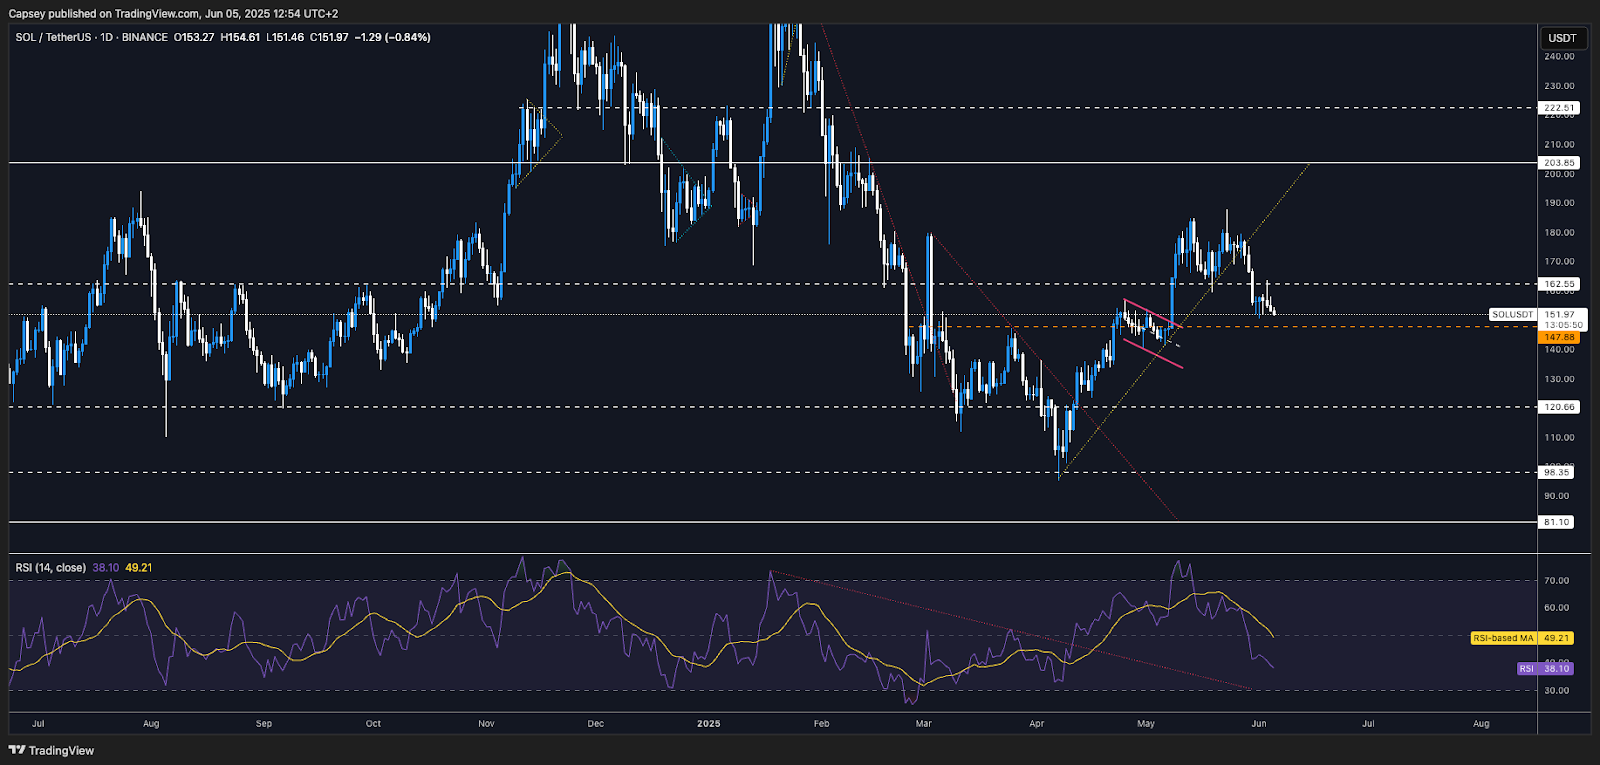
Task: Click the purple 38.10 value in RSI legend
Action: pos(106,567)
